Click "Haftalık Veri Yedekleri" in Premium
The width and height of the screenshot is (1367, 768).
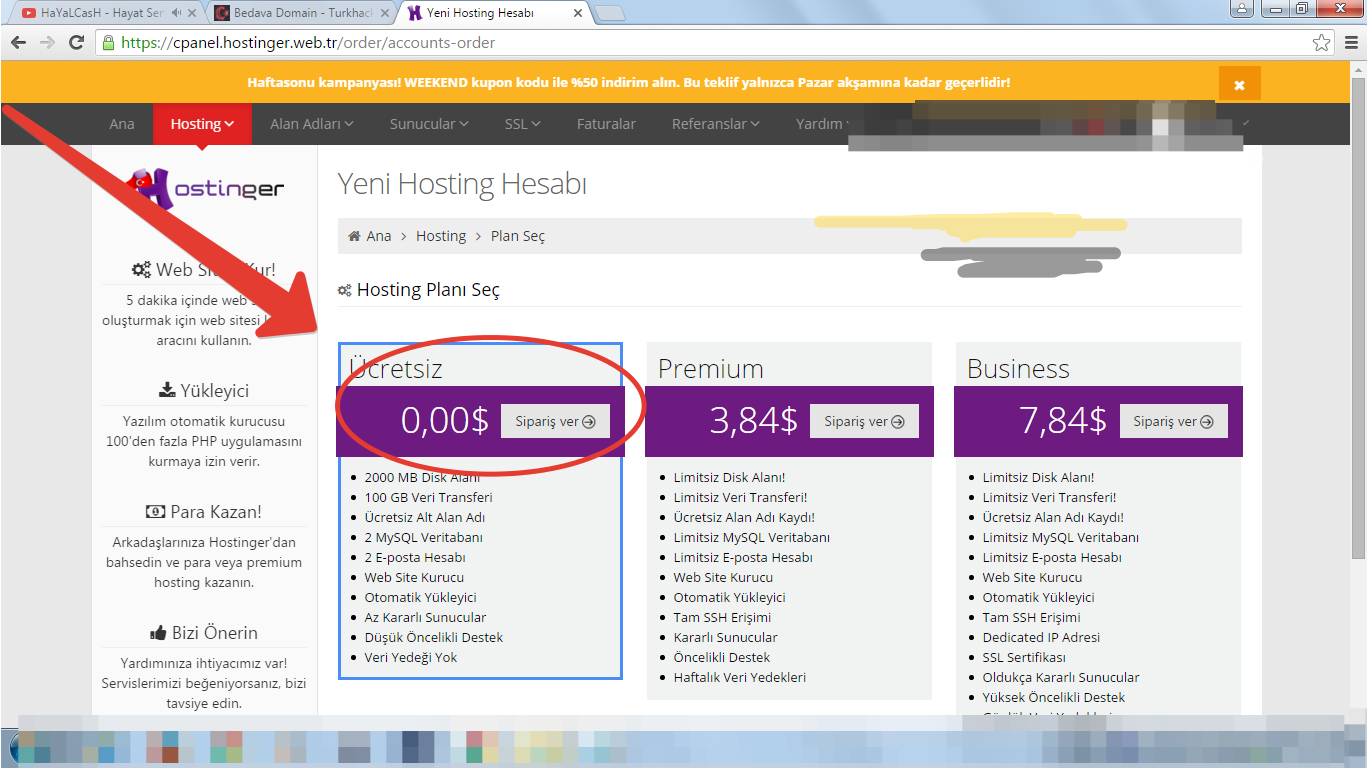(x=740, y=677)
